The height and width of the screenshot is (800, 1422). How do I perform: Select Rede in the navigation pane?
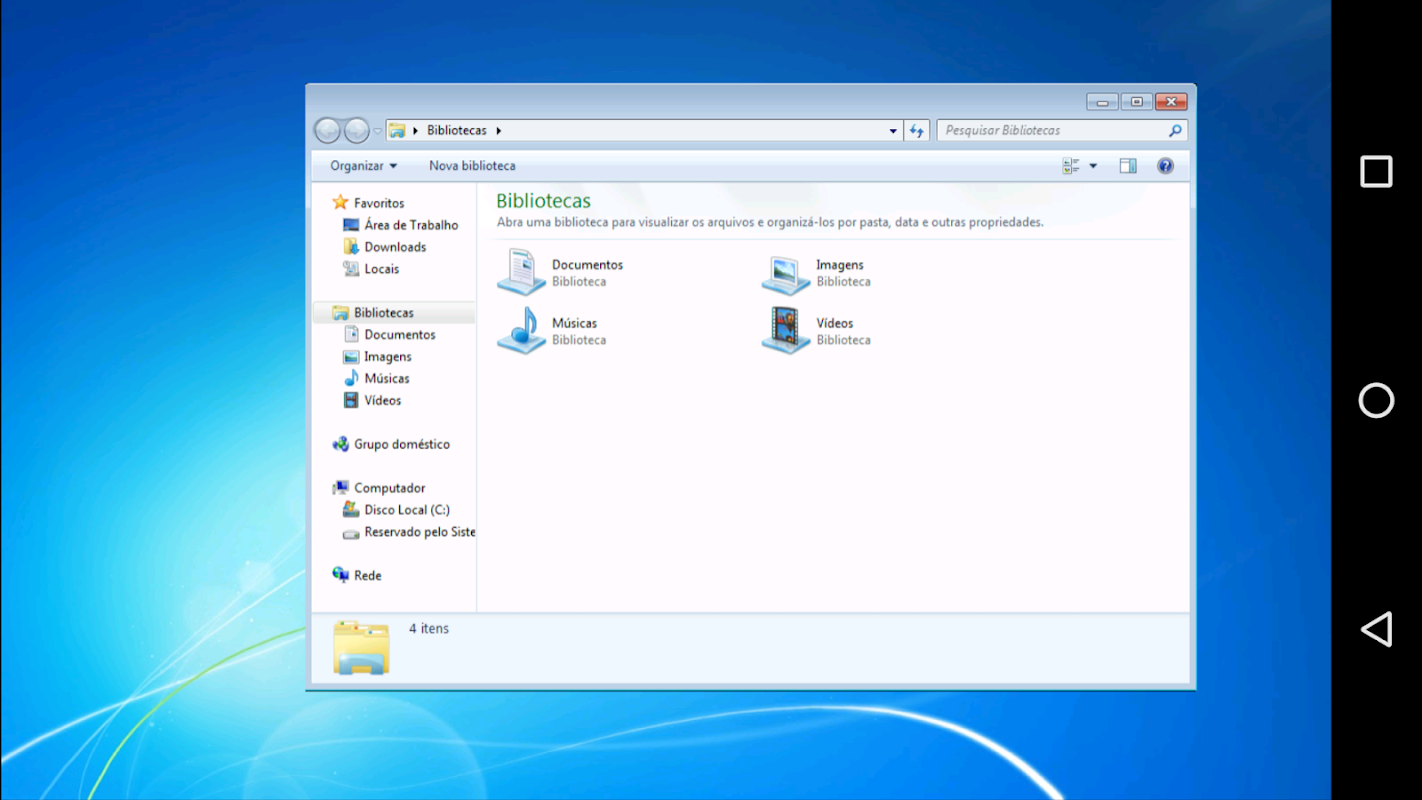[x=367, y=576]
